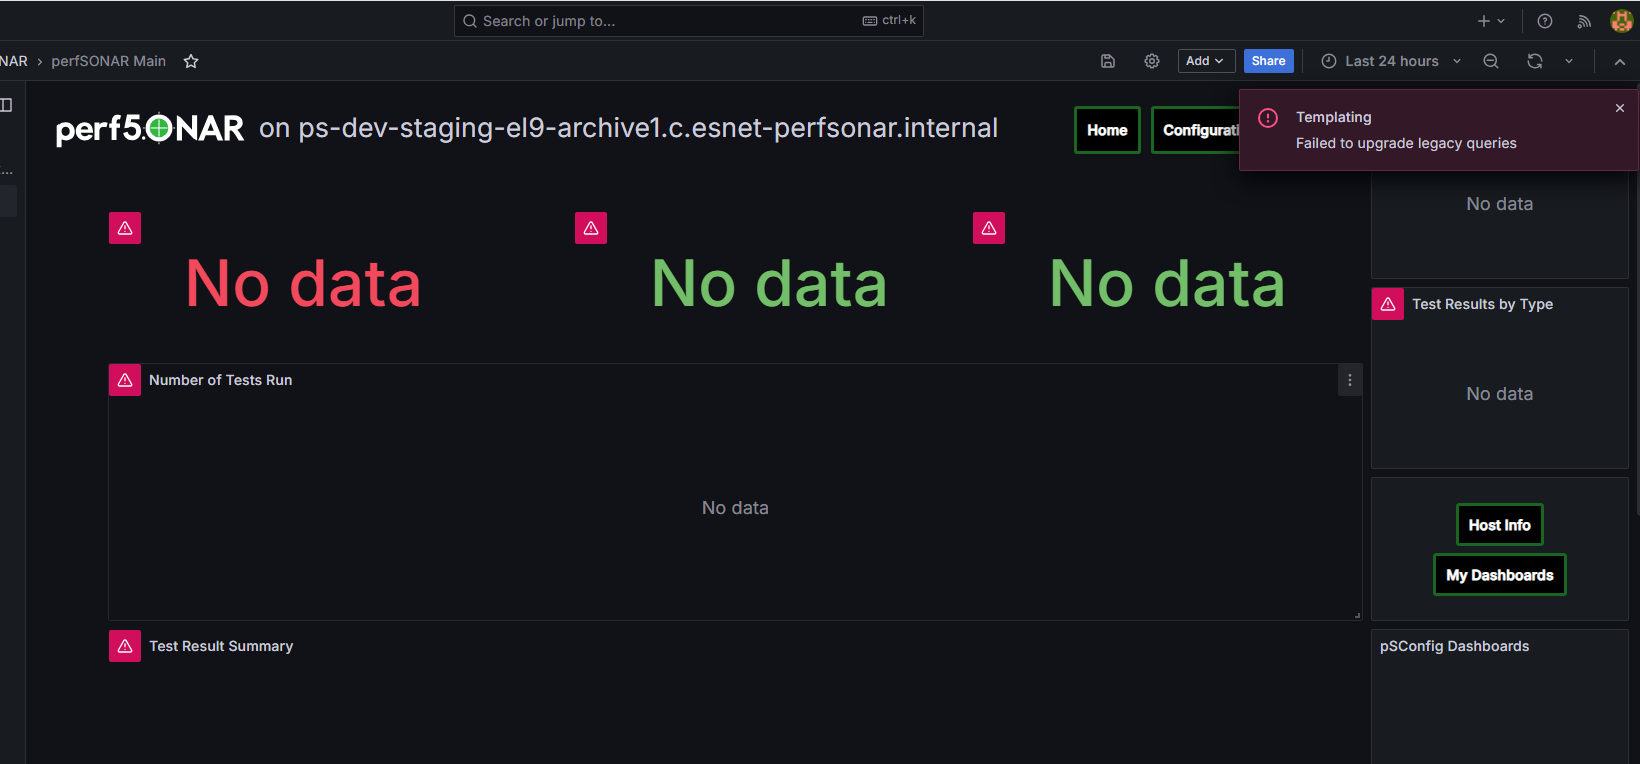Click the Share button
1640x764 pixels.
[1268, 61]
